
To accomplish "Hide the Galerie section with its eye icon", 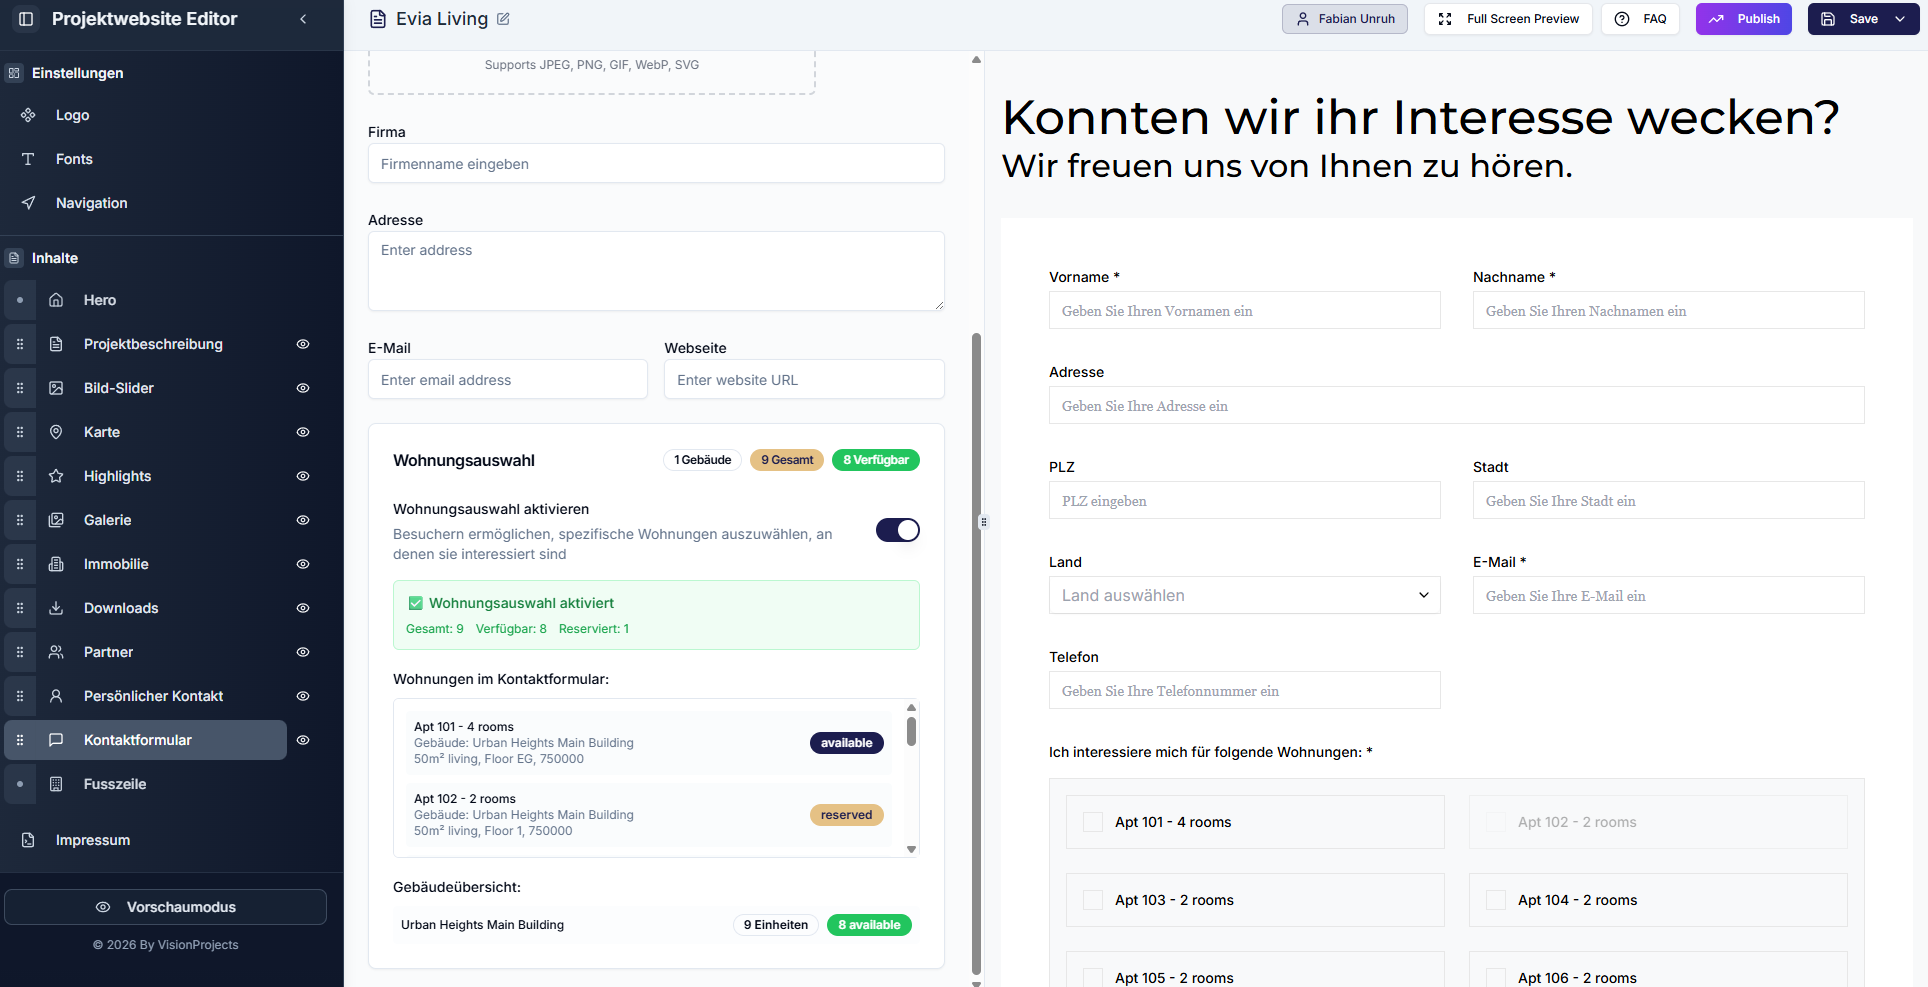I will (x=303, y=520).
